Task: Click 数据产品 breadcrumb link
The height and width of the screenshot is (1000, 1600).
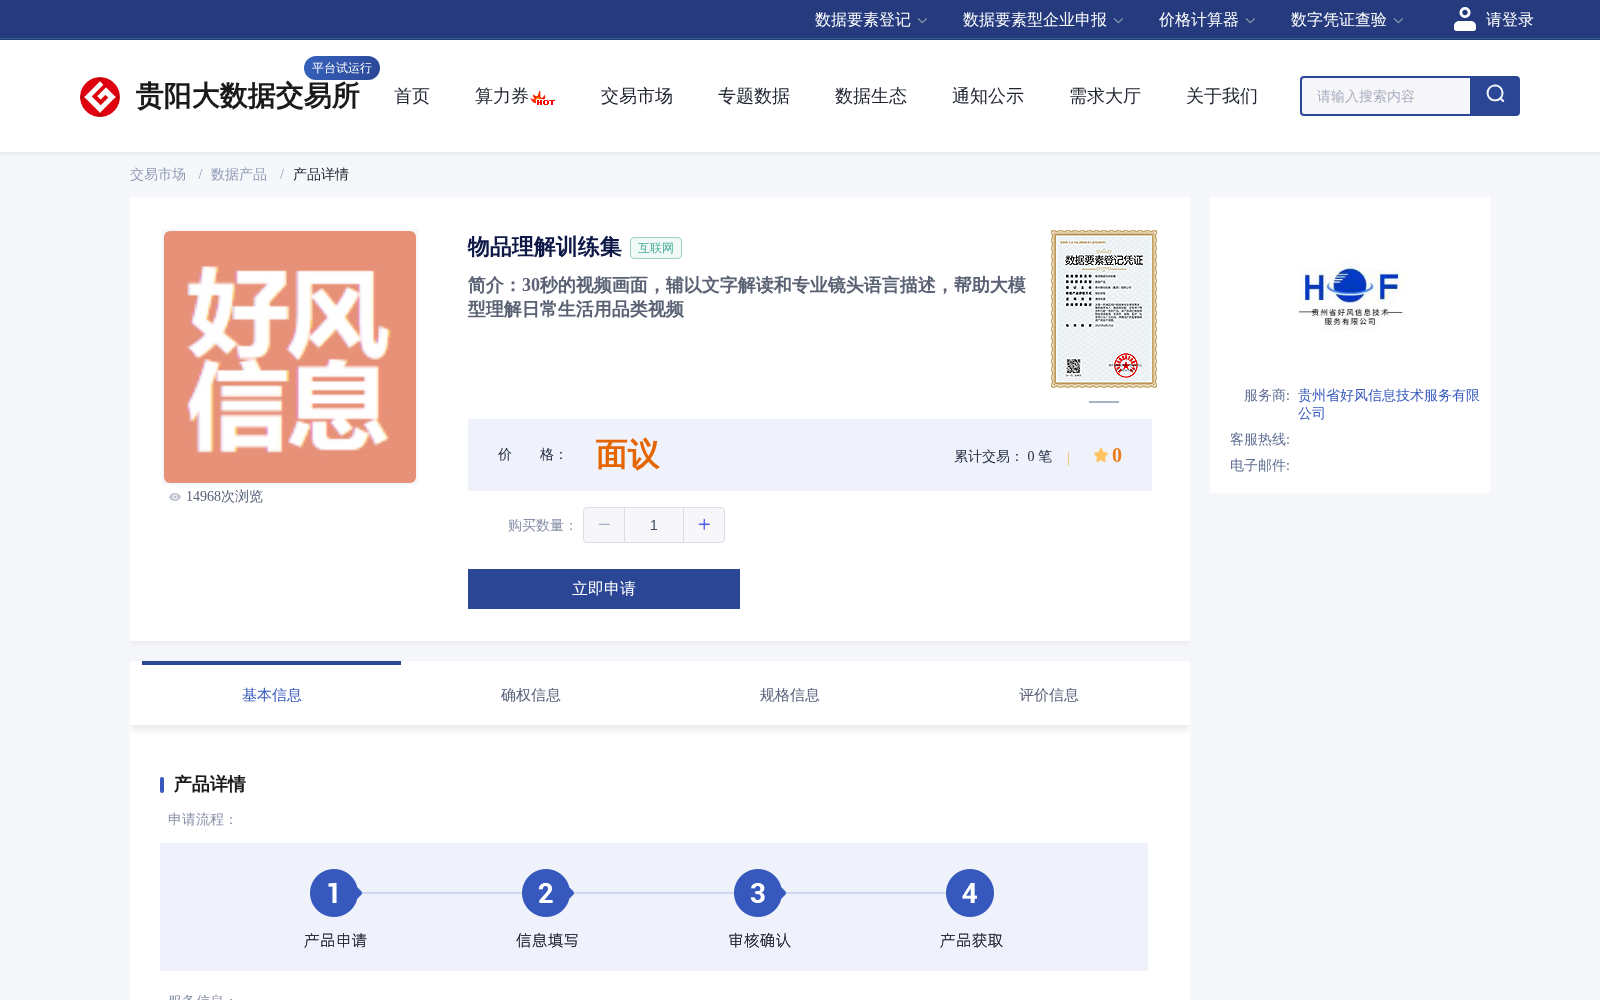Action: (239, 174)
